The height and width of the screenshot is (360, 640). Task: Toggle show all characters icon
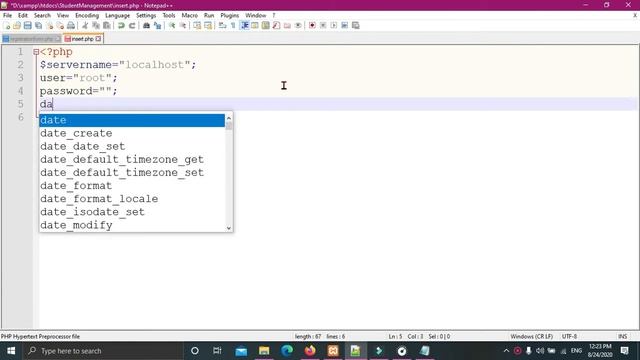coord(233,25)
